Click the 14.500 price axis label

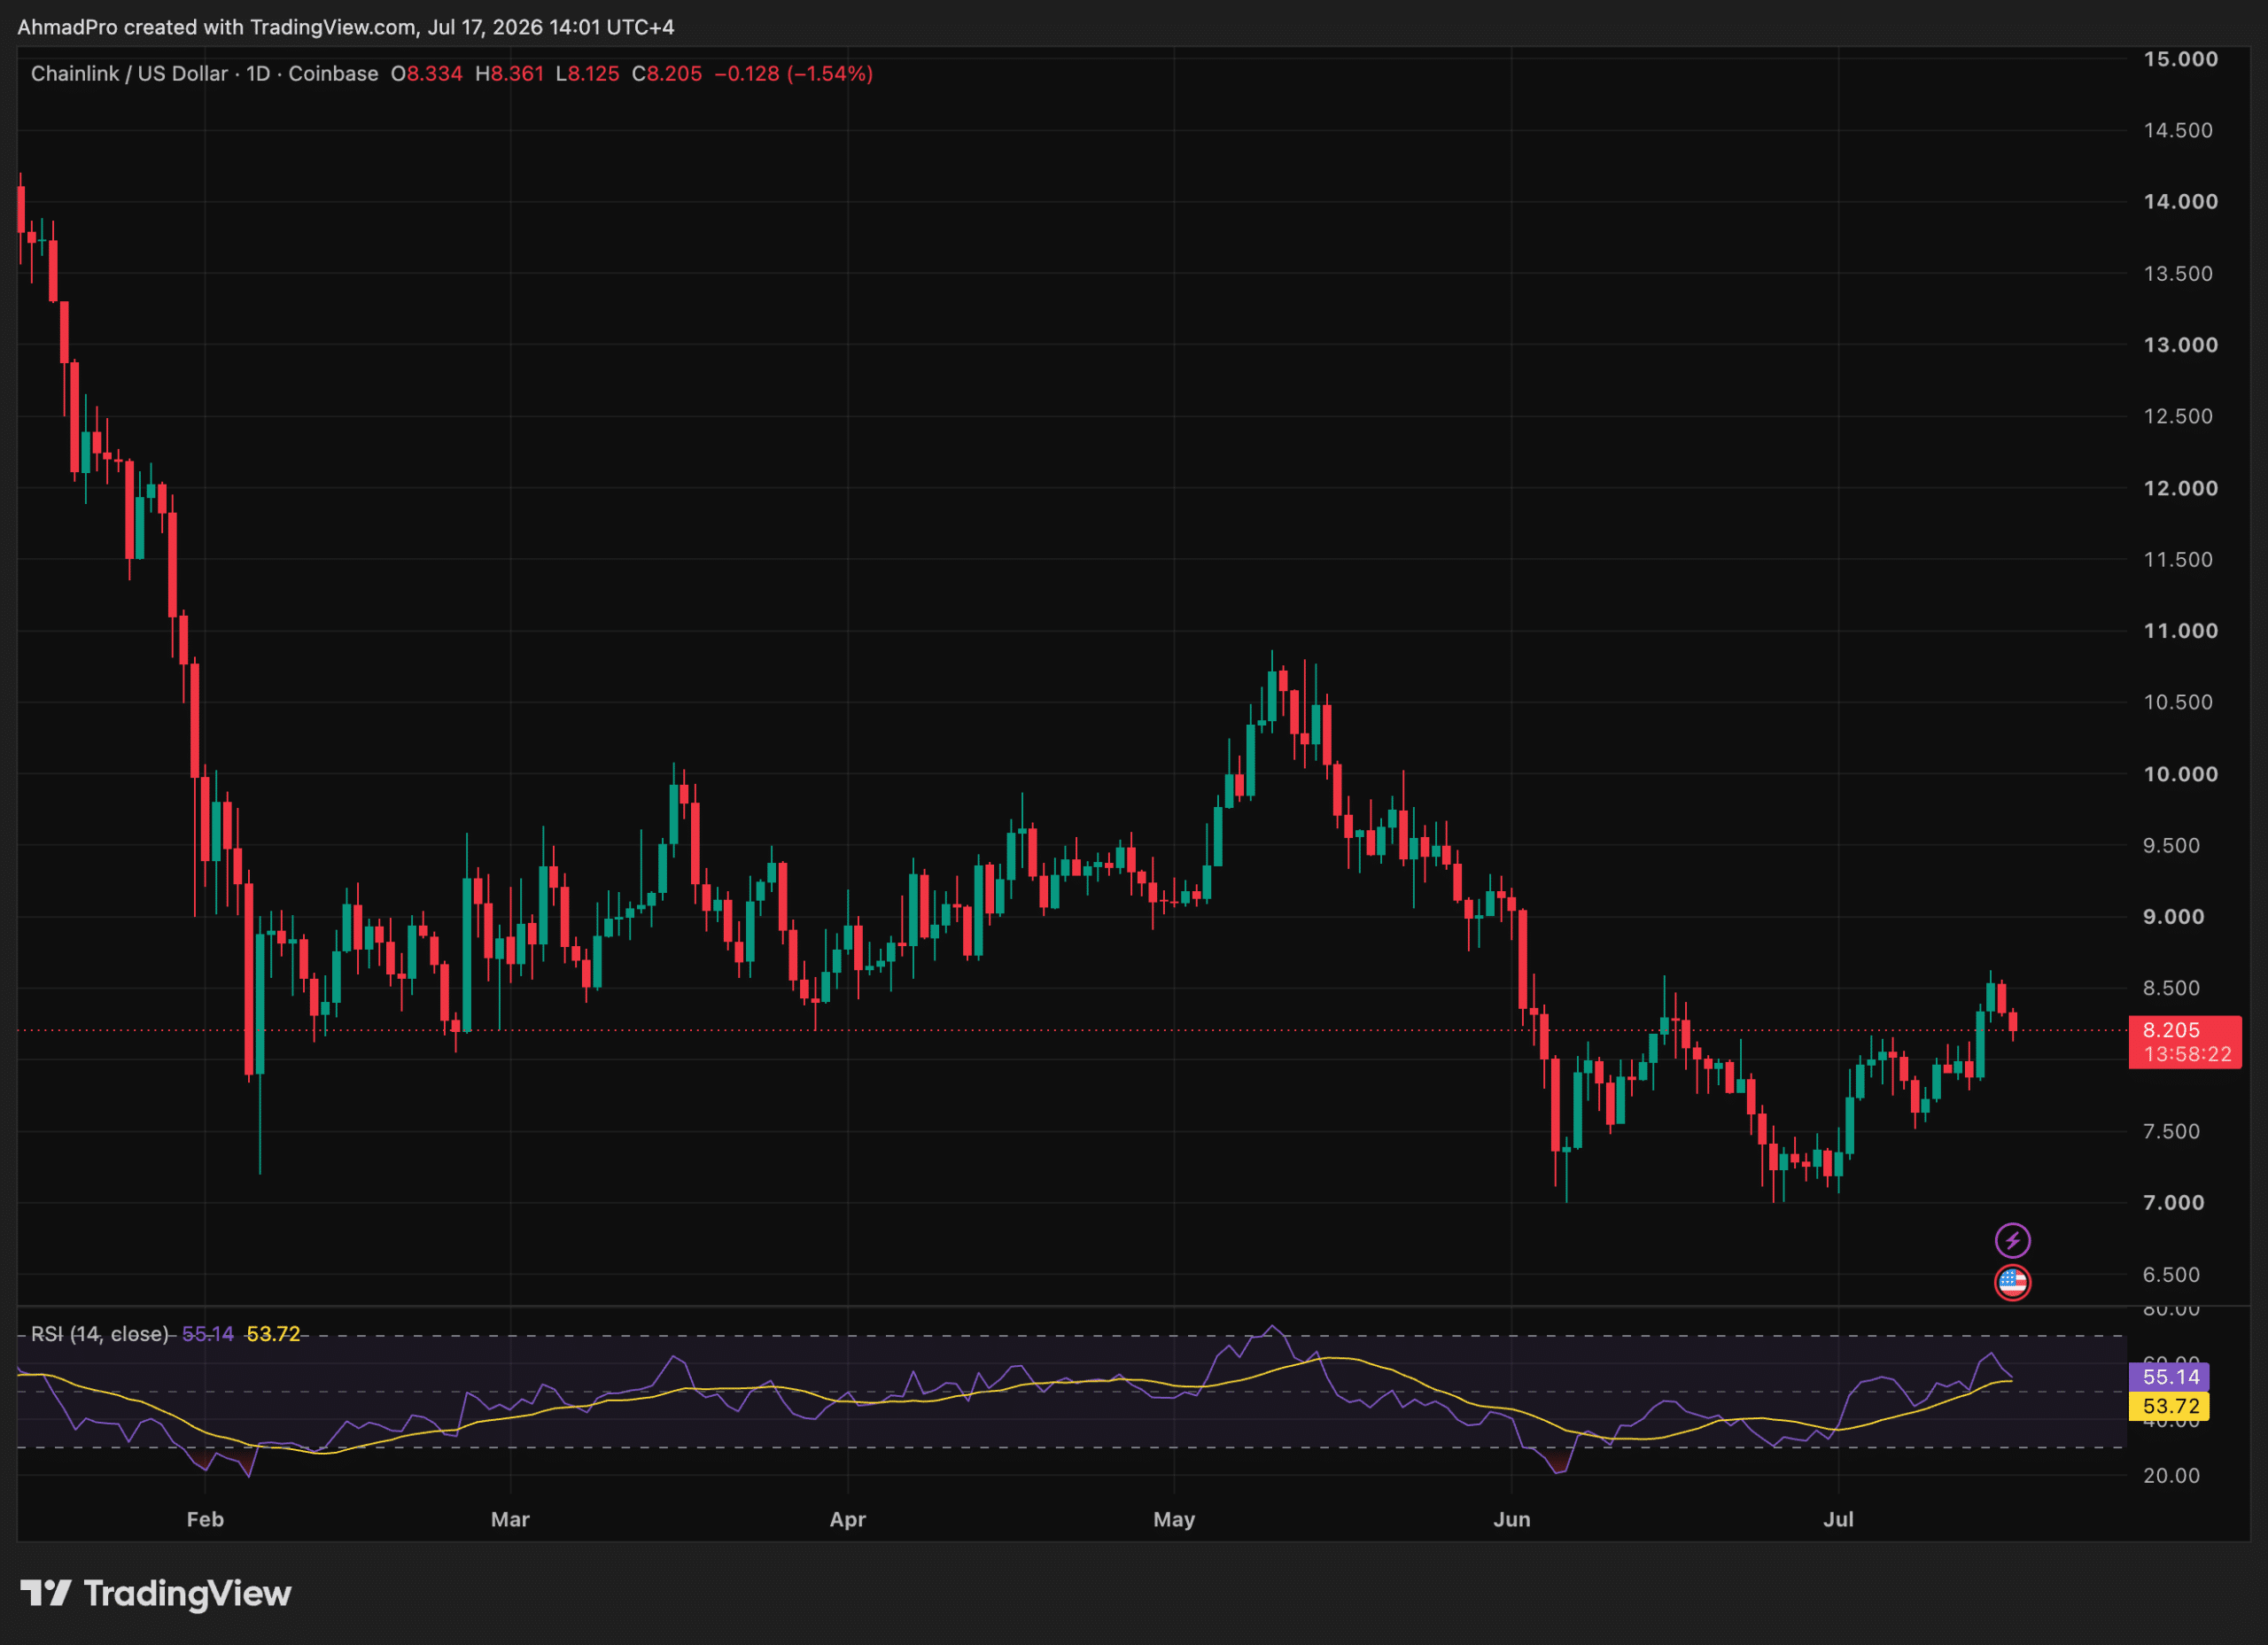click(2178, 130)
